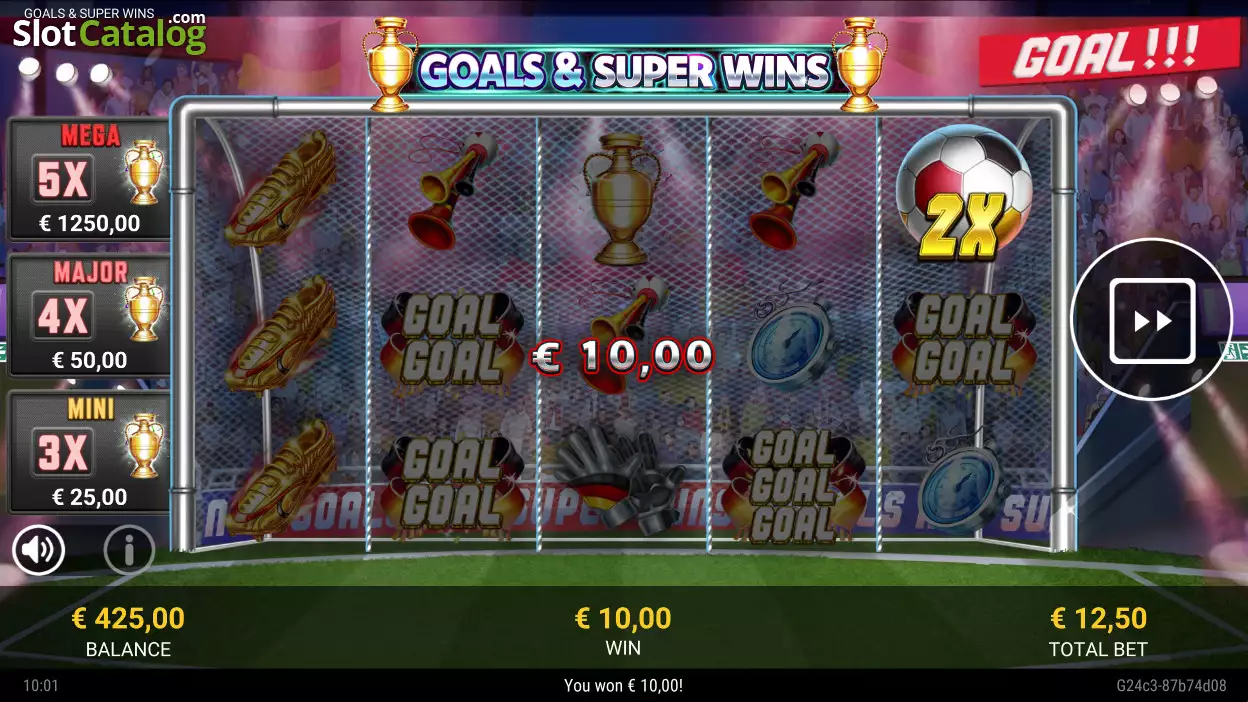Screen dimensions: 1248x702
Task: Click the Balance amount € 425,00
Action: 128,618
